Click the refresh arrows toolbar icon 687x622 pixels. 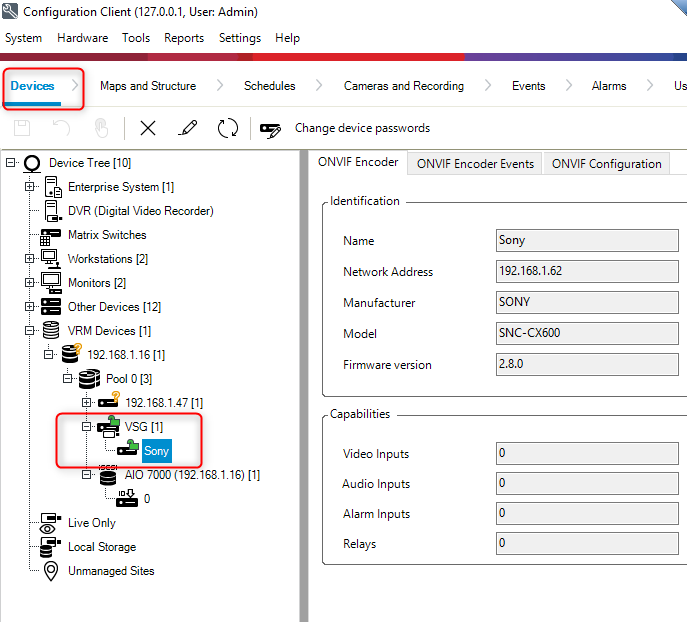228,128
